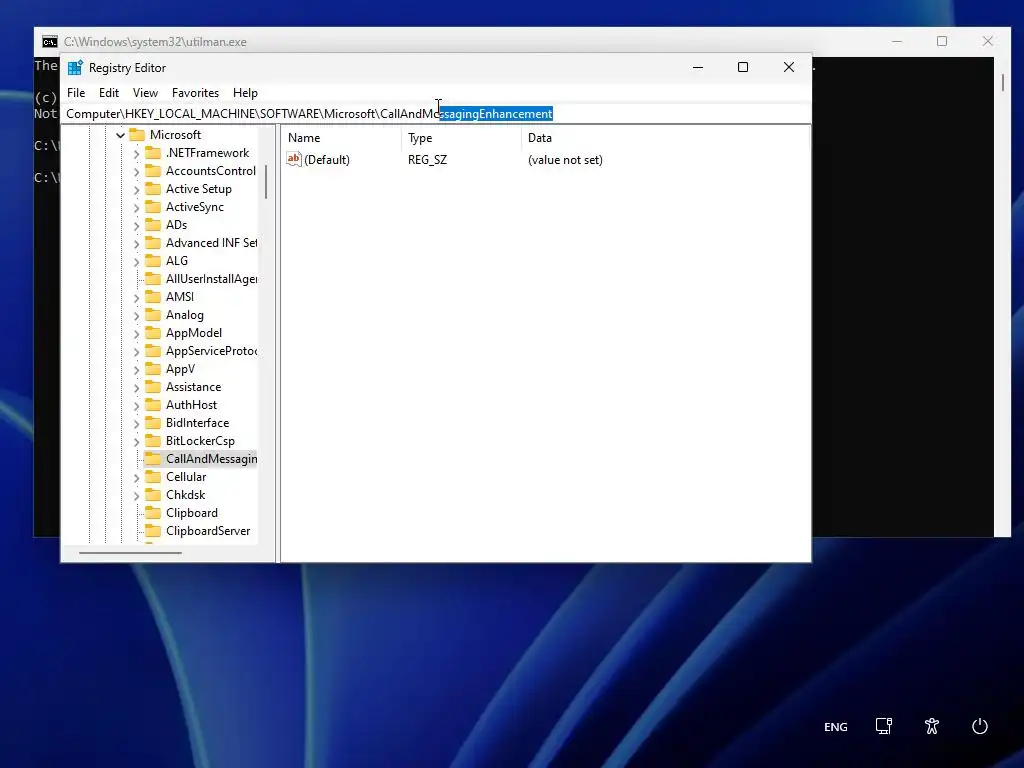Click the console window vertical scrollbar
Viewport: 1024px width, 768px height.
coord(1002,83)
